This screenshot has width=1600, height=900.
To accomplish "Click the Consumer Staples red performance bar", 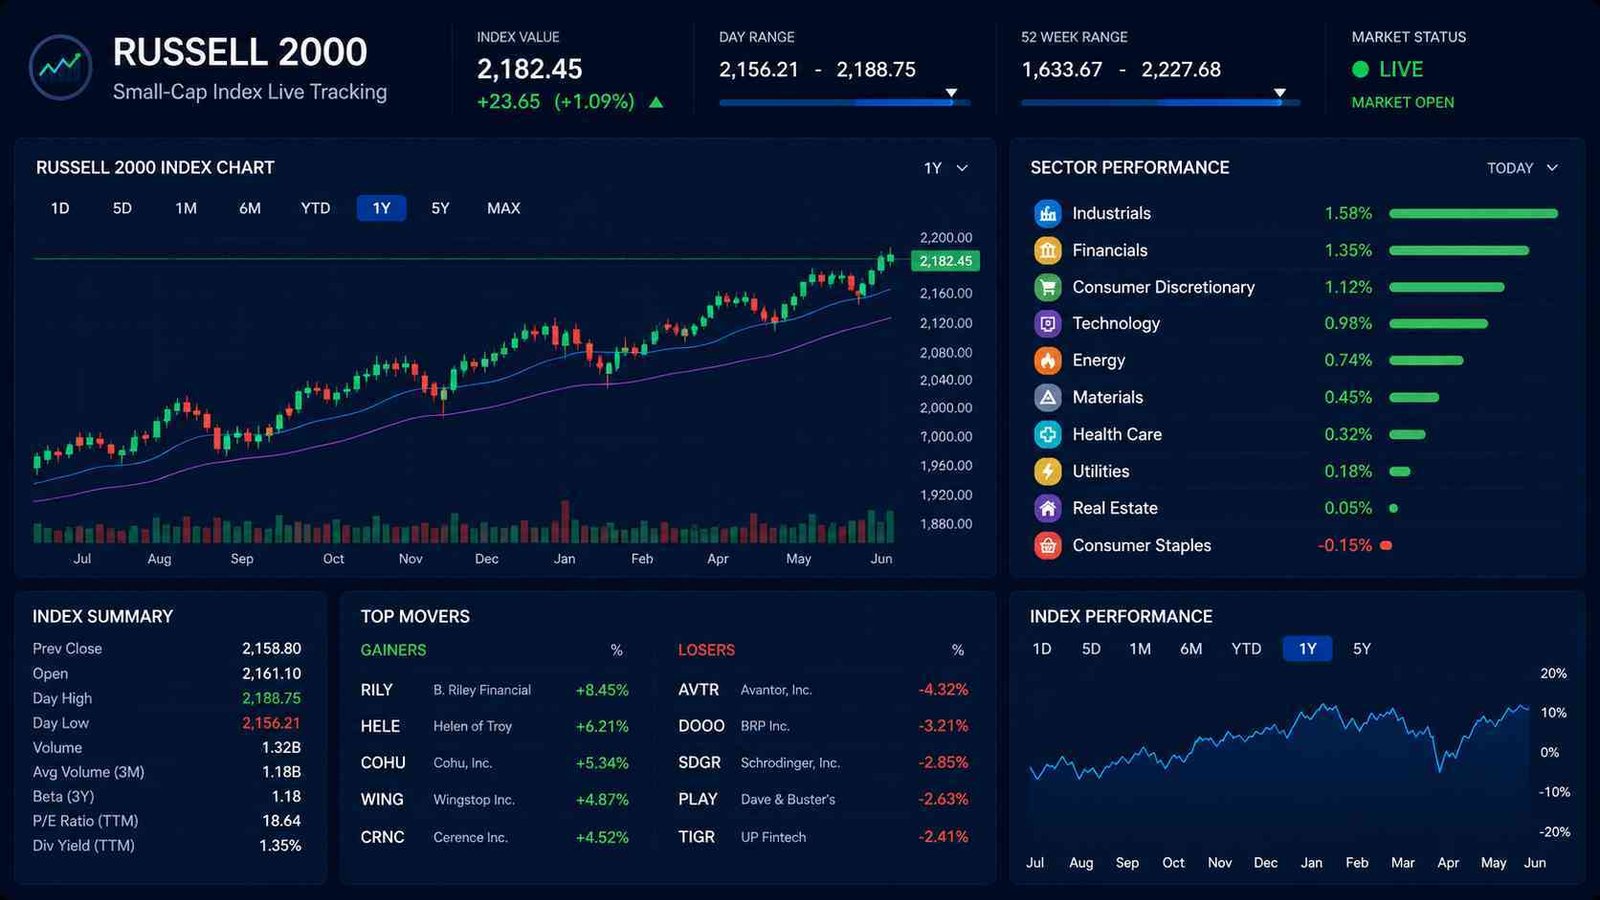I will click(x=1386, y=545).
